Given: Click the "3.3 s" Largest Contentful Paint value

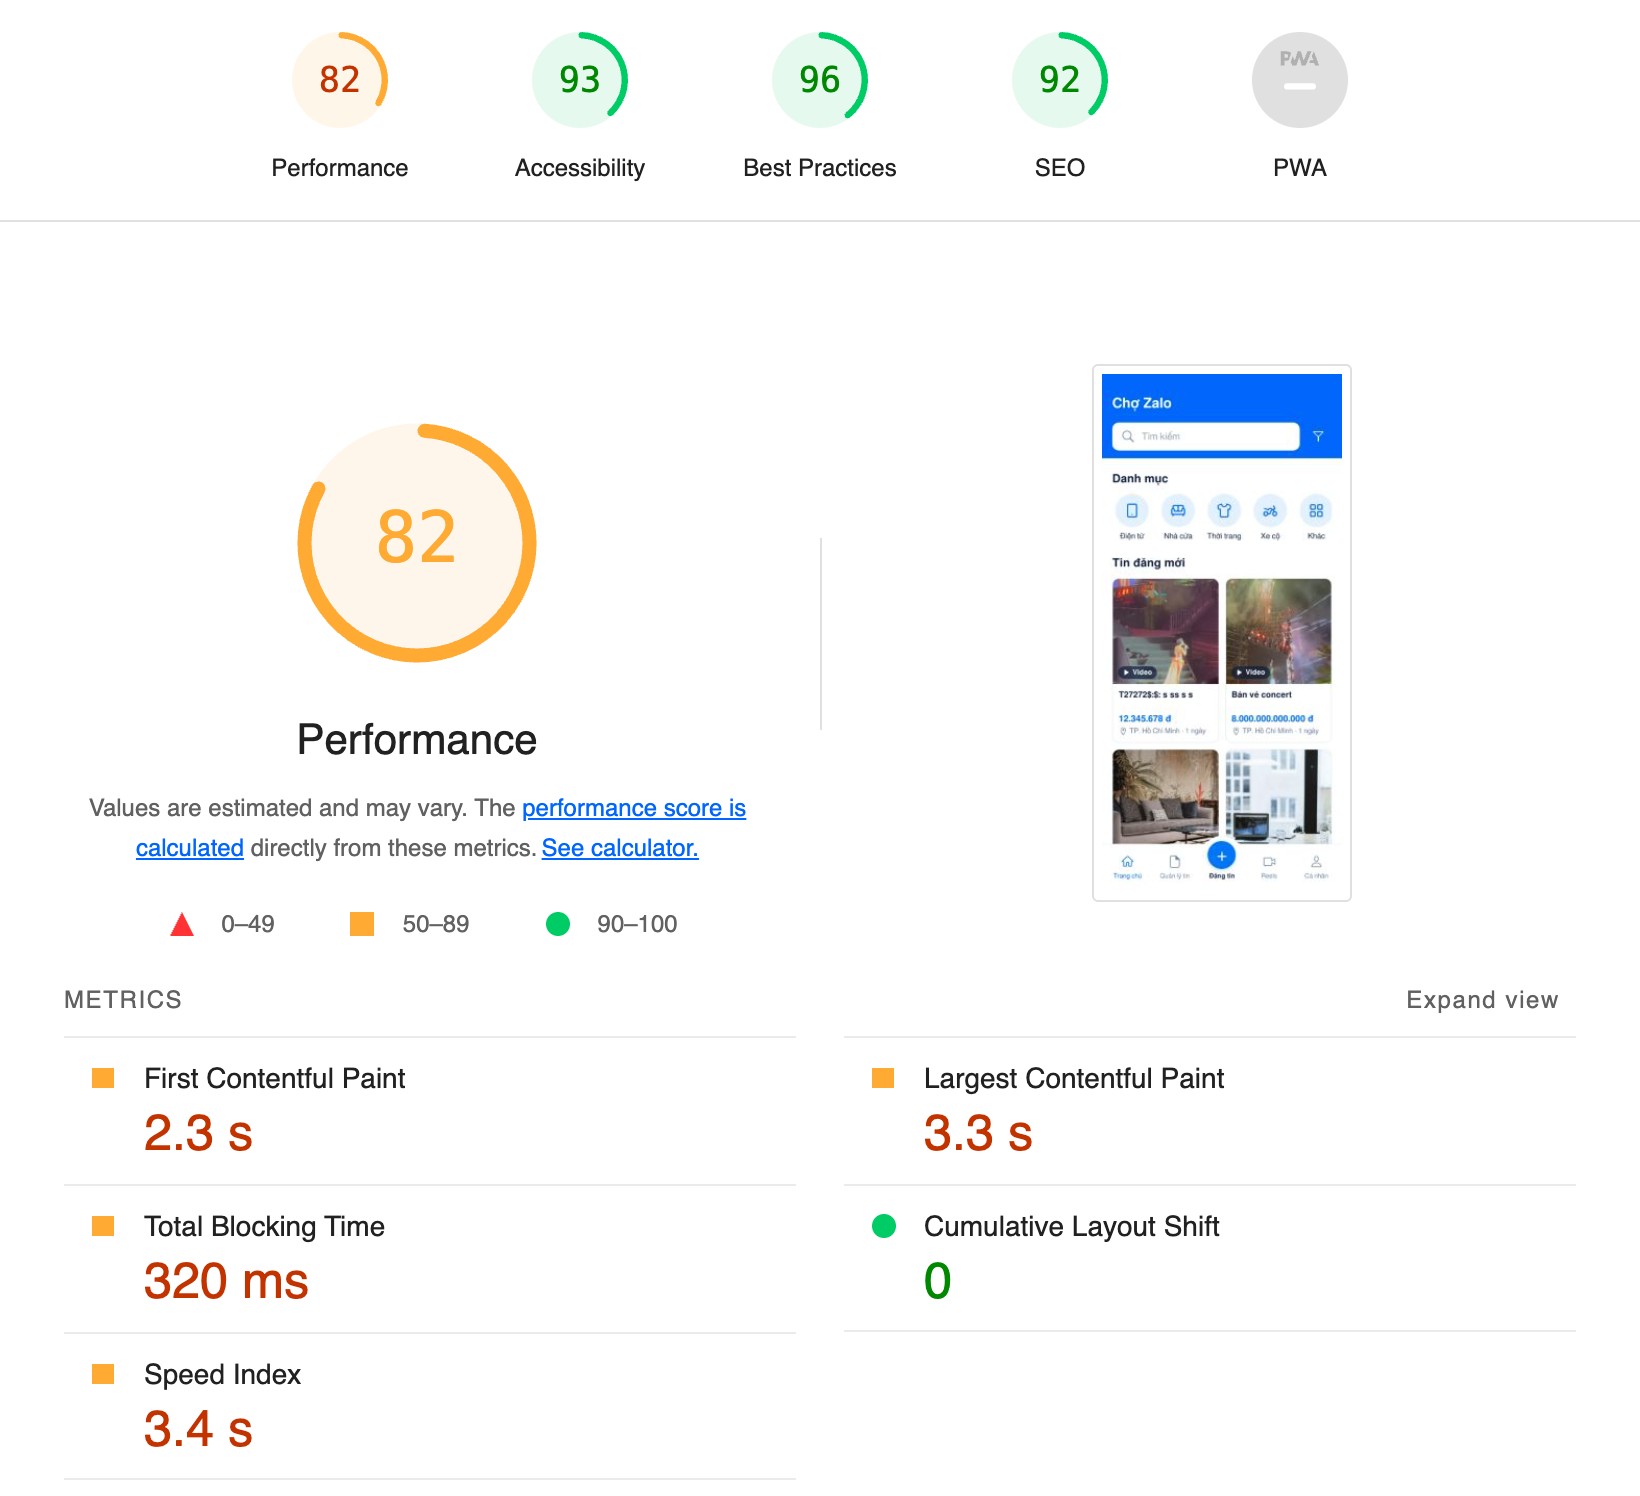Looking at the screenshot, I should 978,1133.
